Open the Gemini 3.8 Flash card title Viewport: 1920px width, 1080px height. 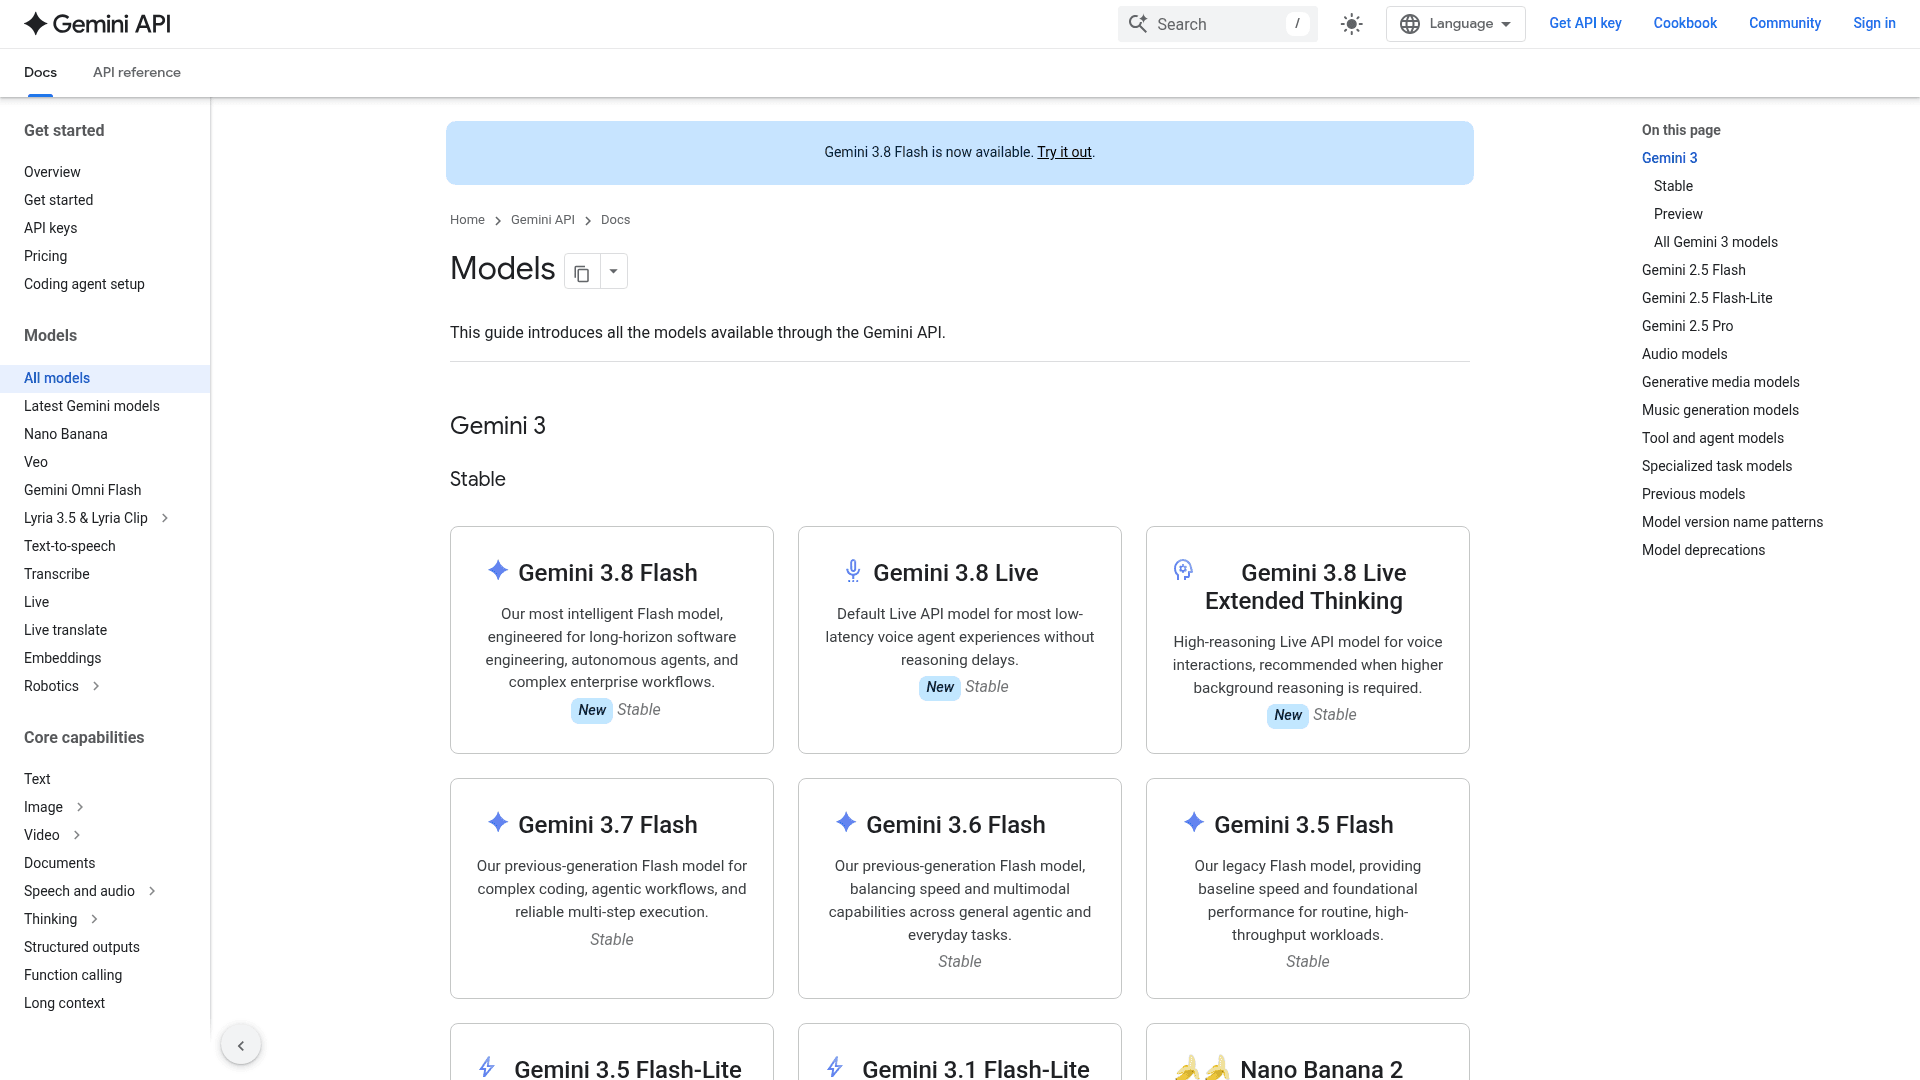click(x=608, y=573)
